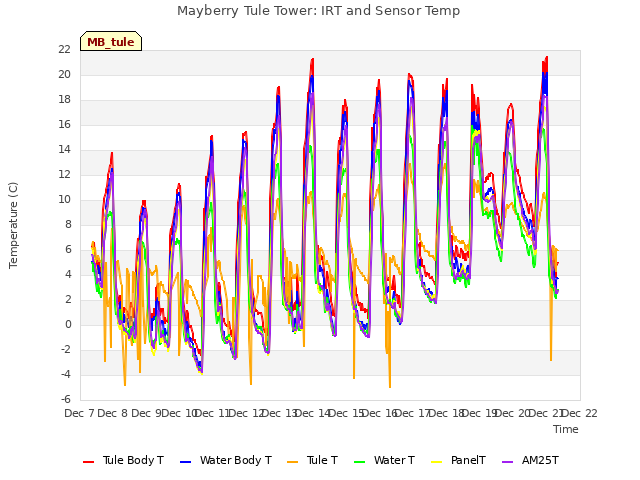Toggle the AM25T legend entry
This screenshot has height=480, width=640.
530,460
